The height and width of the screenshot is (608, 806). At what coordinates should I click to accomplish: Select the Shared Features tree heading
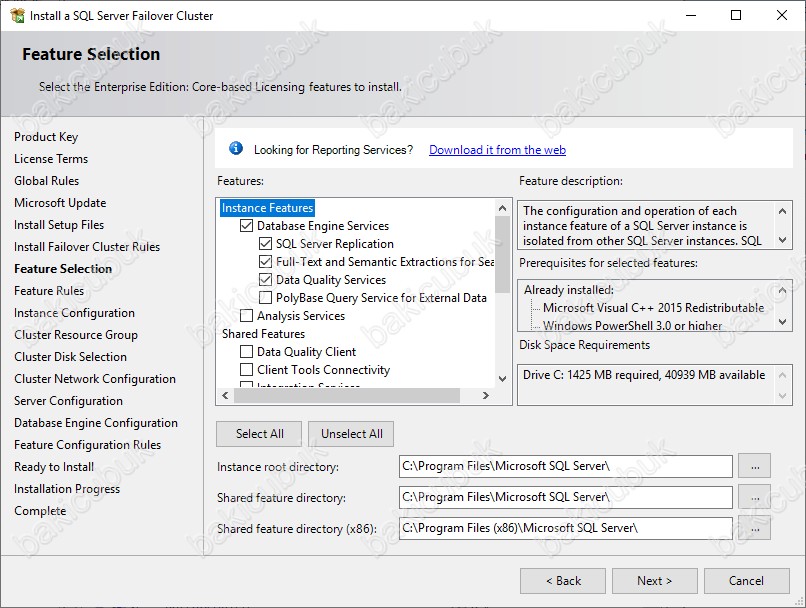263,334
